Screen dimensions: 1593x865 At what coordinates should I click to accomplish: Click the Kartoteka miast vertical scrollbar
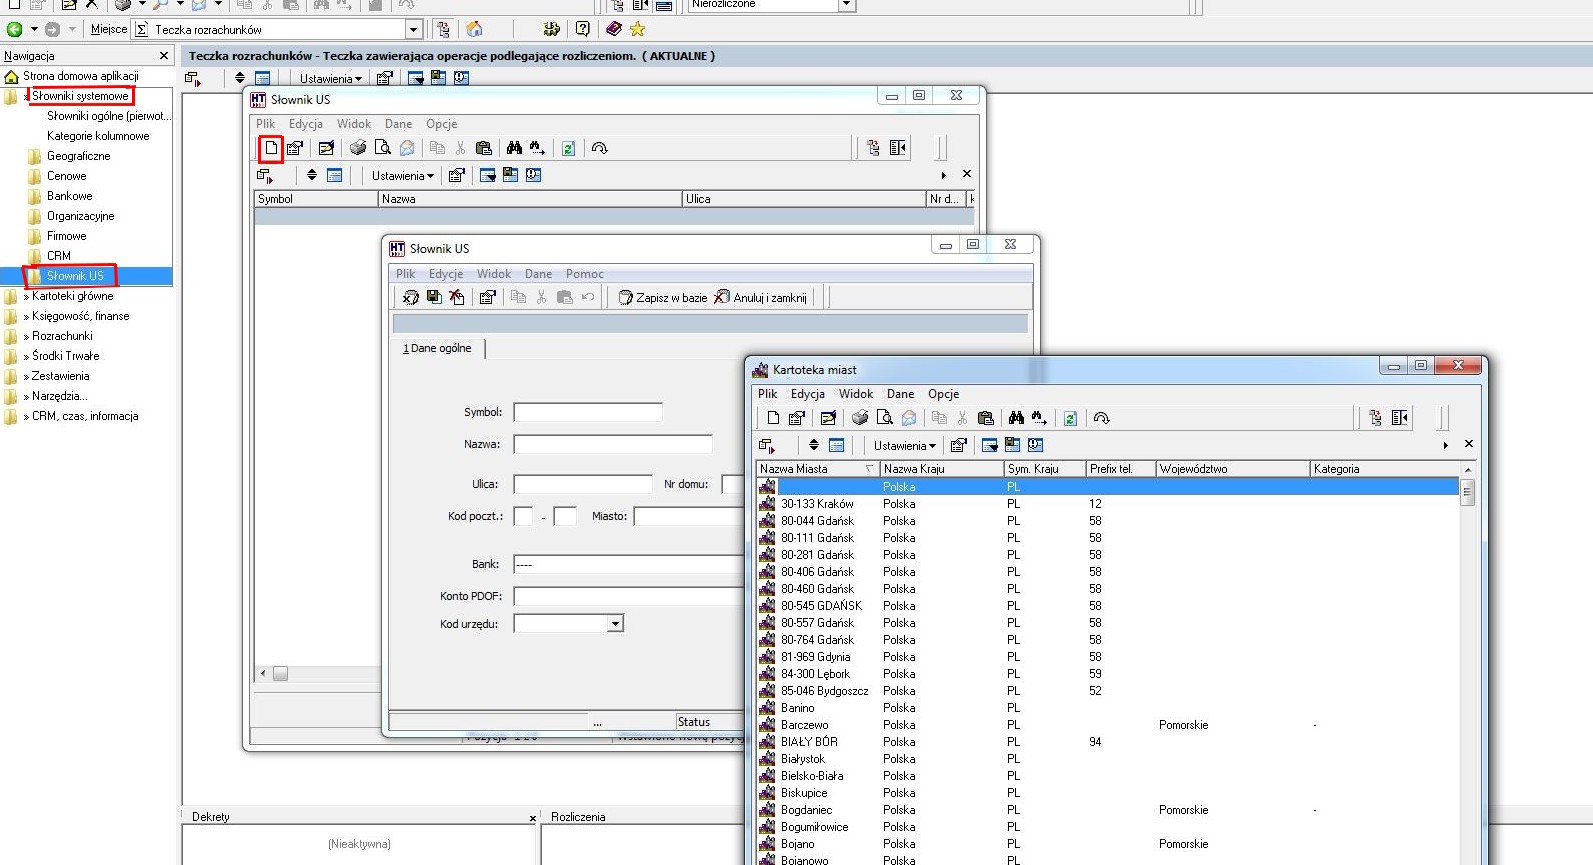(1467, 670)
